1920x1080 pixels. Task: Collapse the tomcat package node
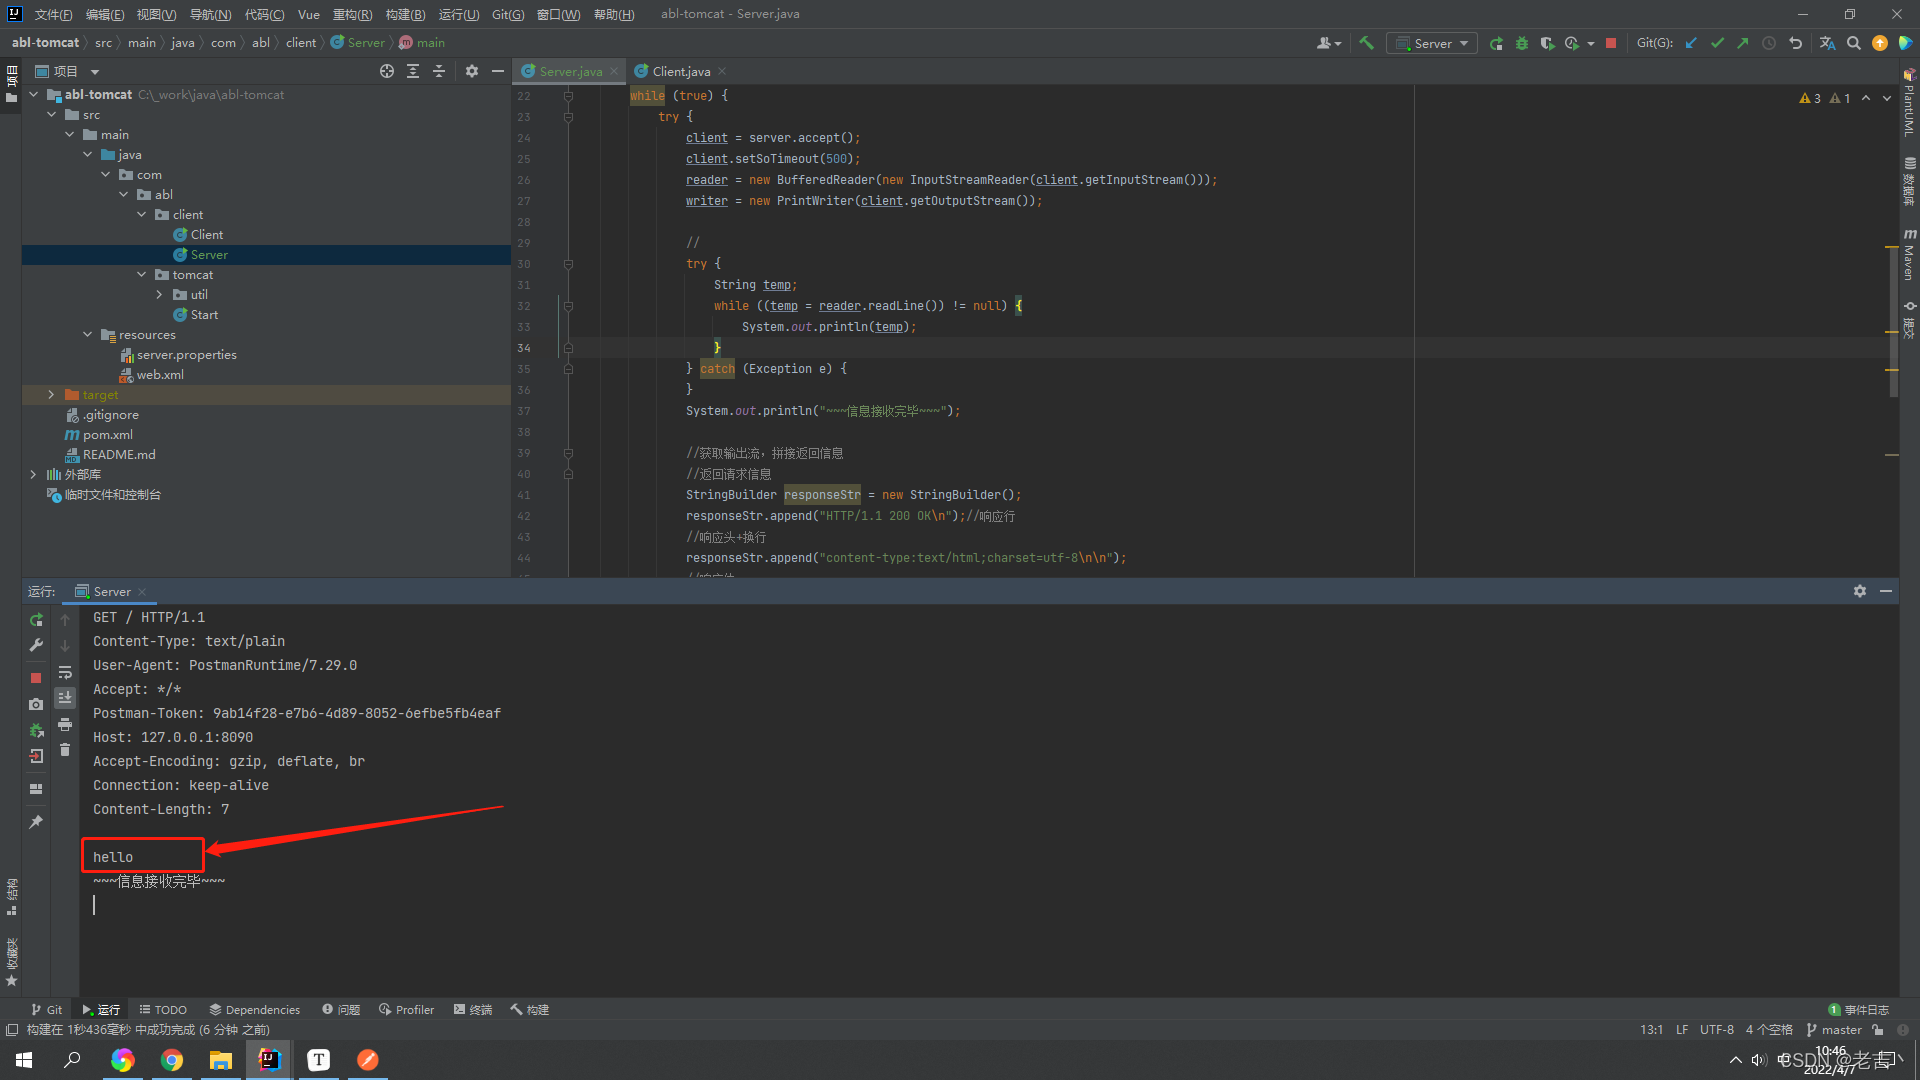tap(142, 275)
